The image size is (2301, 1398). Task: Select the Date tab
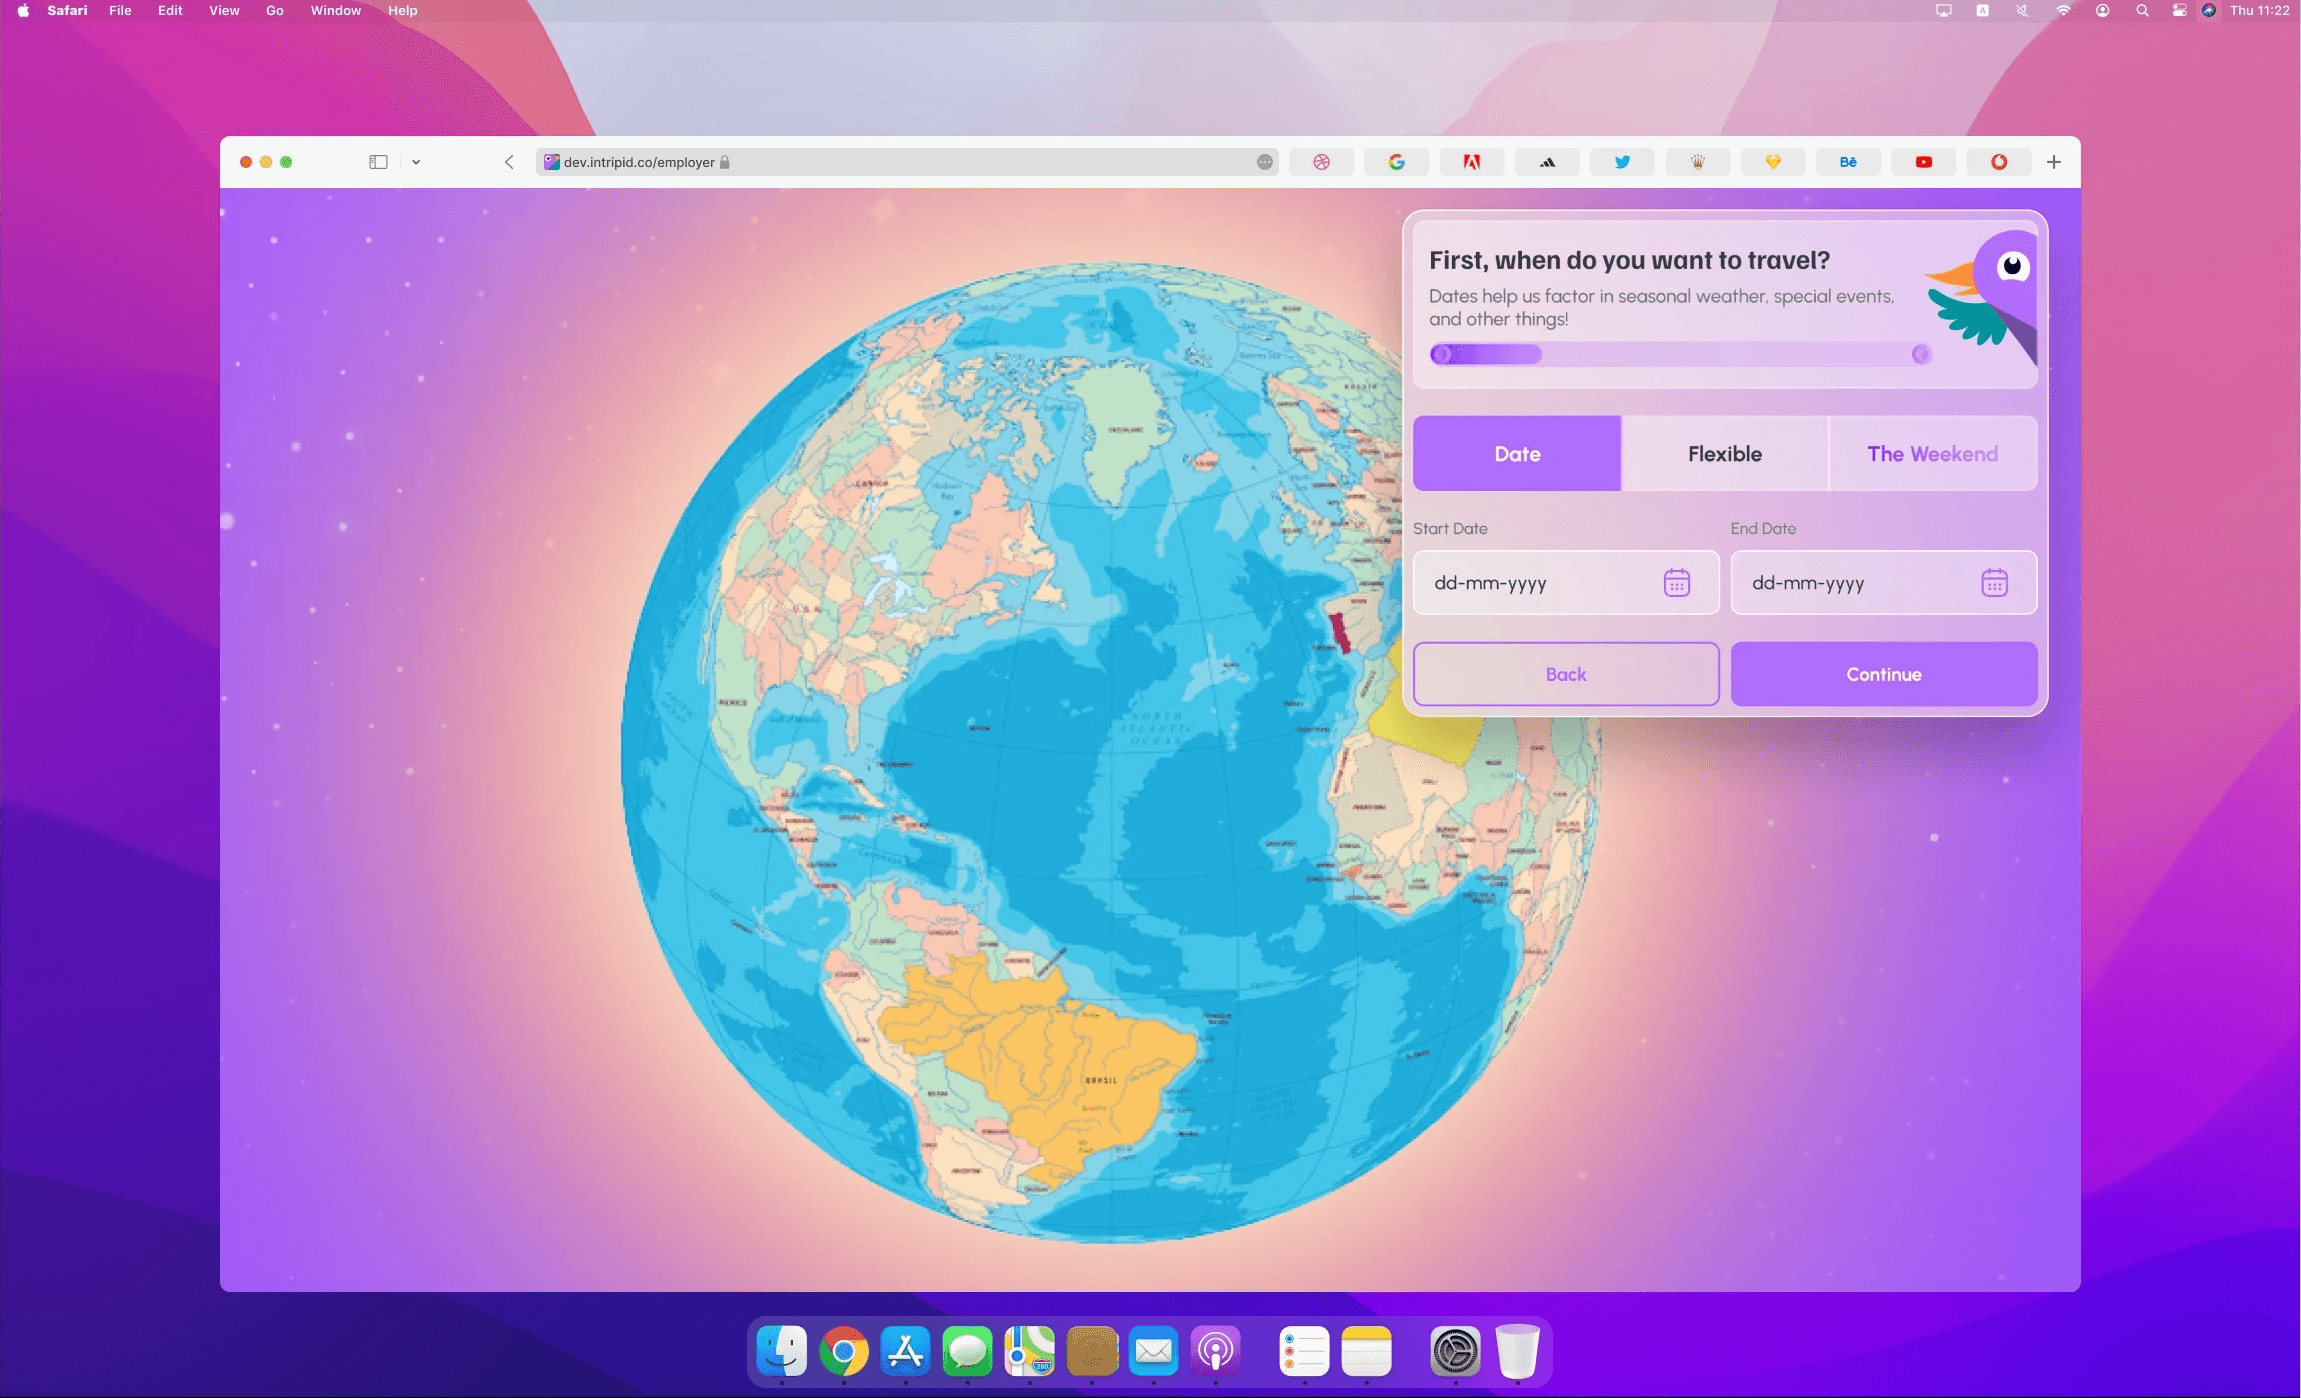(1516, 454)
